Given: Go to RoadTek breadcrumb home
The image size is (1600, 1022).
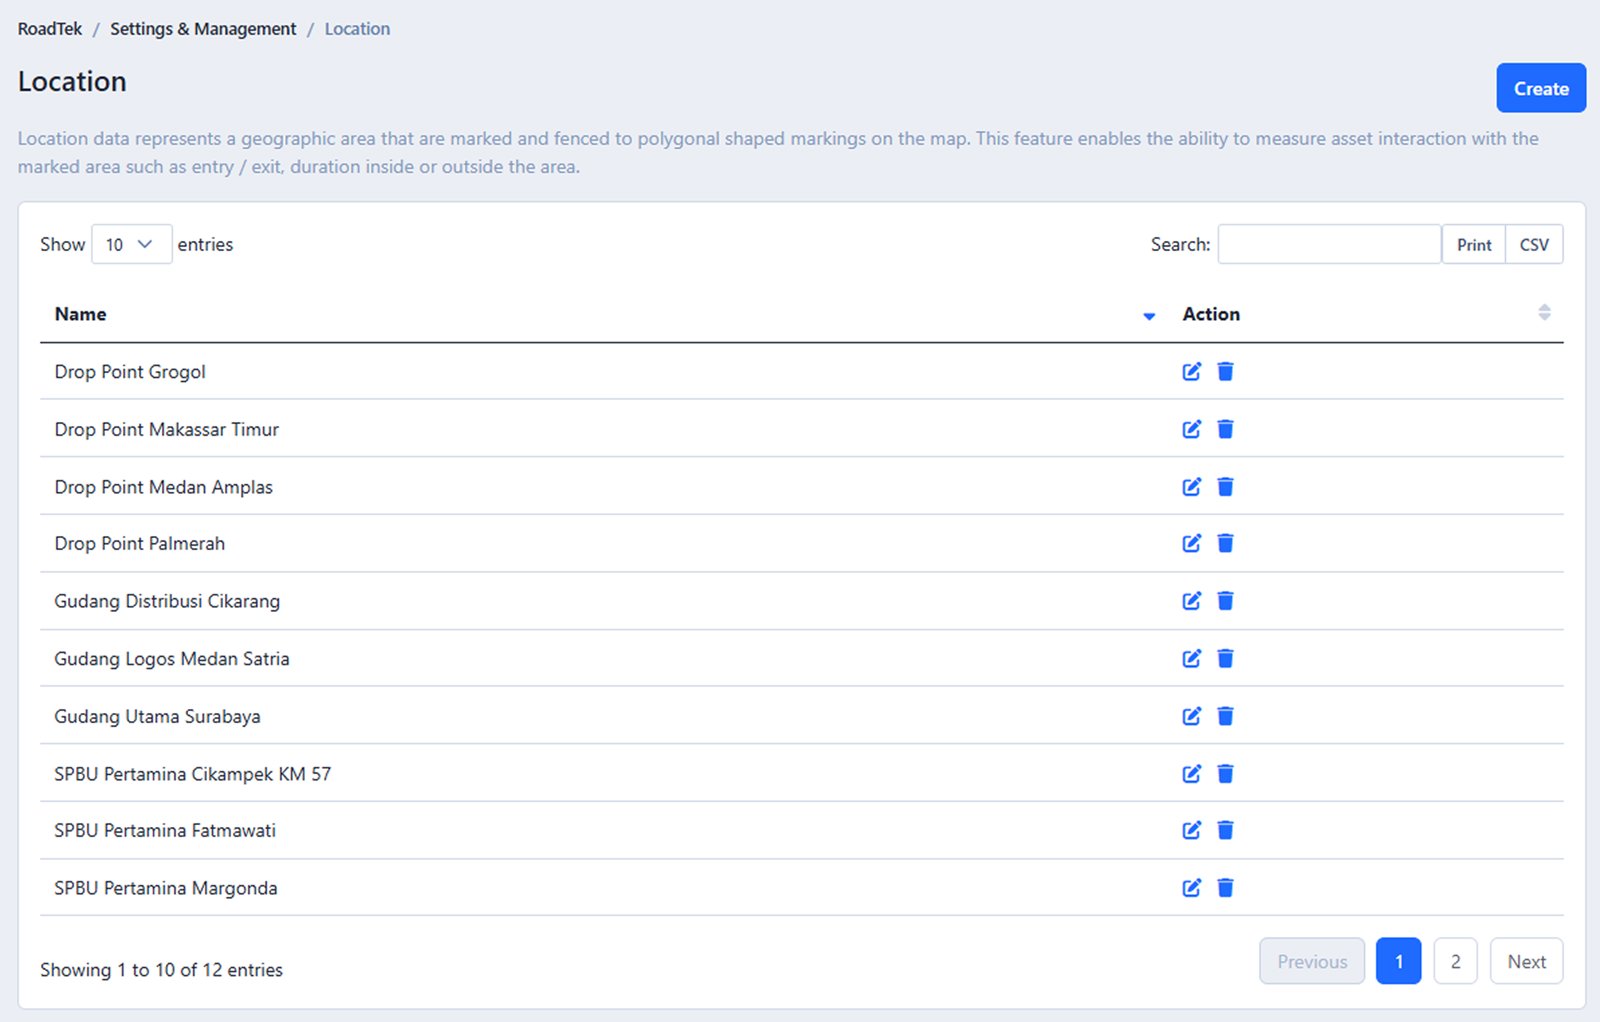Looking at the screenshot, I should point(50,29).
